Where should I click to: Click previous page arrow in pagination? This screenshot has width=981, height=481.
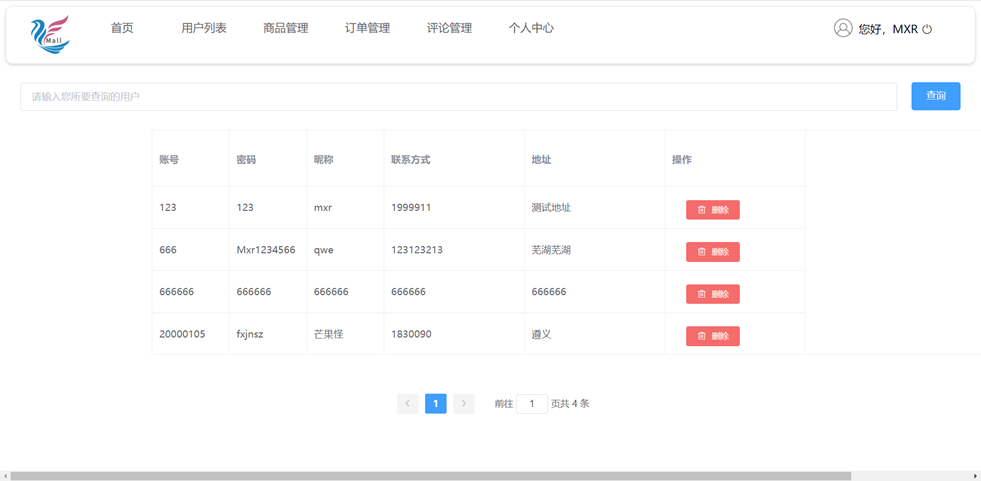coord(407,403)
